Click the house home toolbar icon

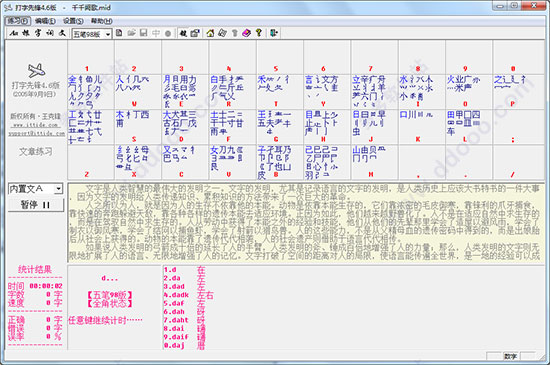pyautogui.click(x=210, y=33)
